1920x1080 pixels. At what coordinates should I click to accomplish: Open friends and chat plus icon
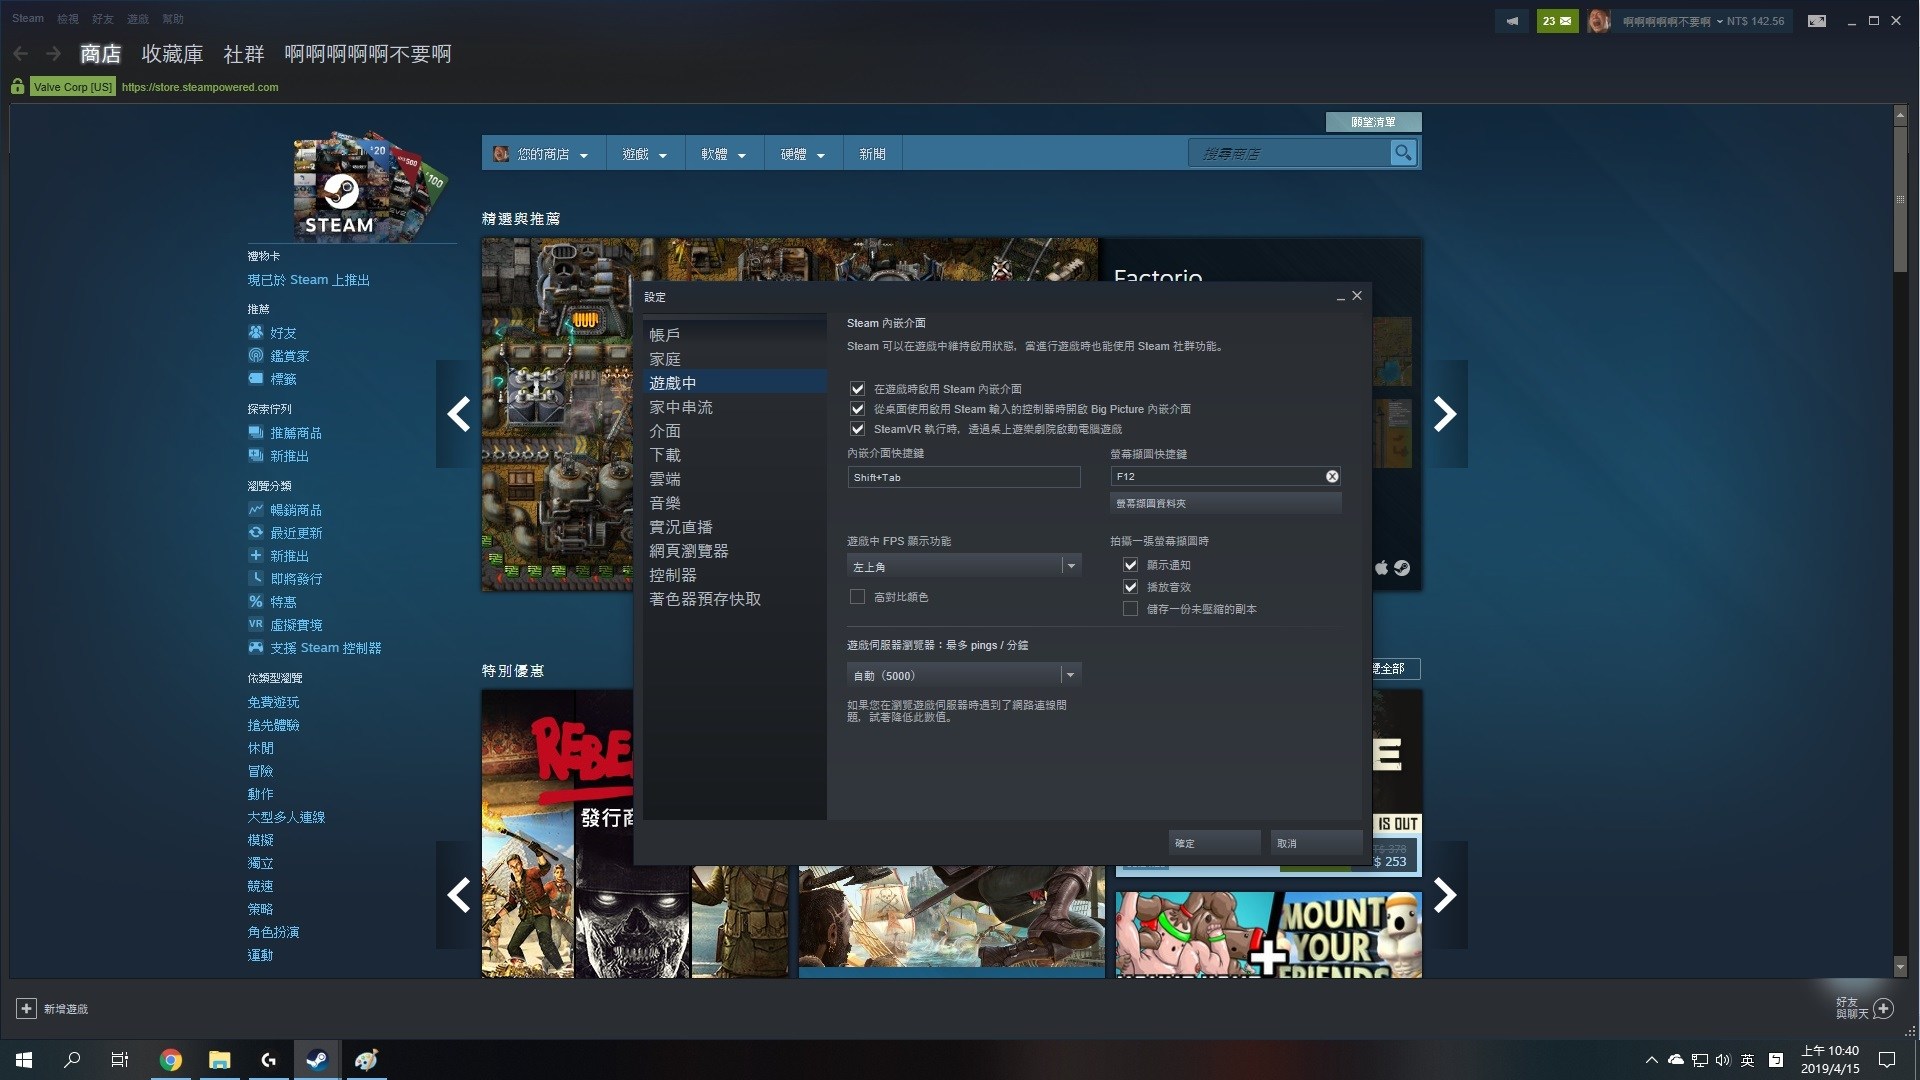[x=1883, y=1008]
